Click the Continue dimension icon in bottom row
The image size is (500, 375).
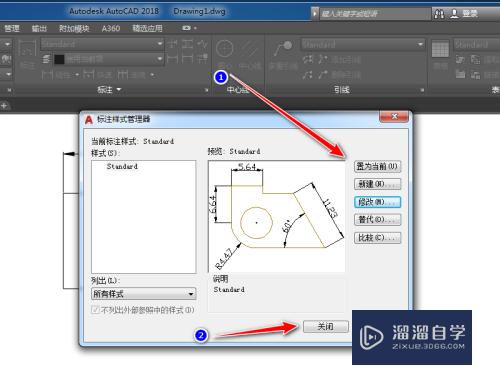[123, 74]
